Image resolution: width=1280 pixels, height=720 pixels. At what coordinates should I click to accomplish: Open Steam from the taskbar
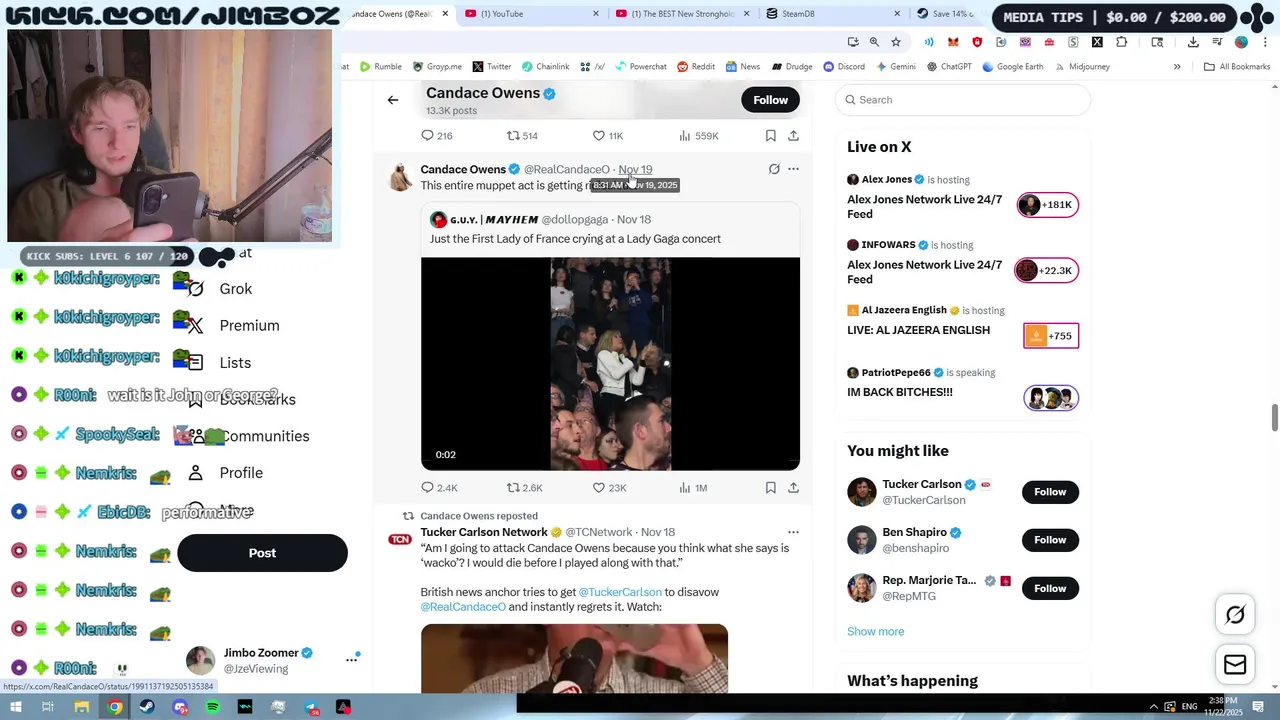pos(147,707)
